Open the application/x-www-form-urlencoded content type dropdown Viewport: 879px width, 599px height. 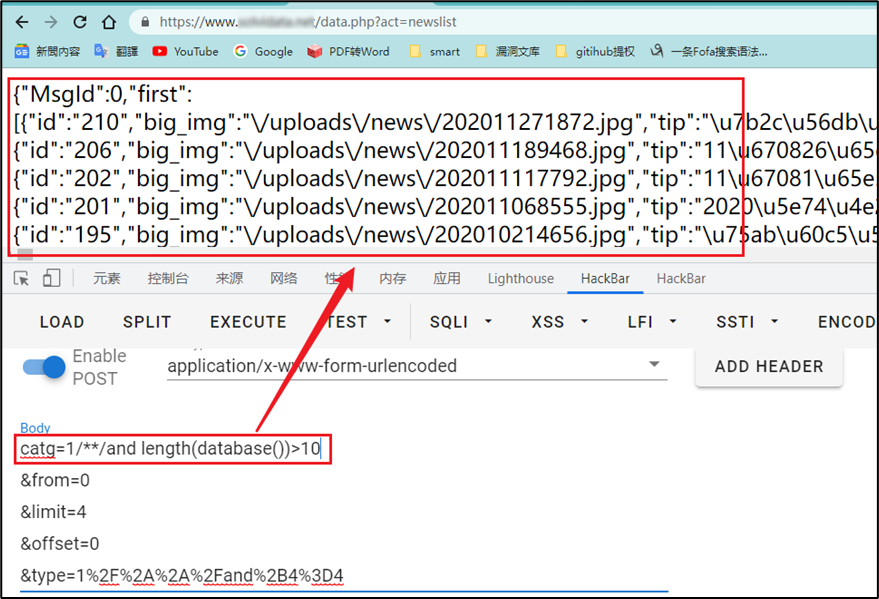click(417, 366)
